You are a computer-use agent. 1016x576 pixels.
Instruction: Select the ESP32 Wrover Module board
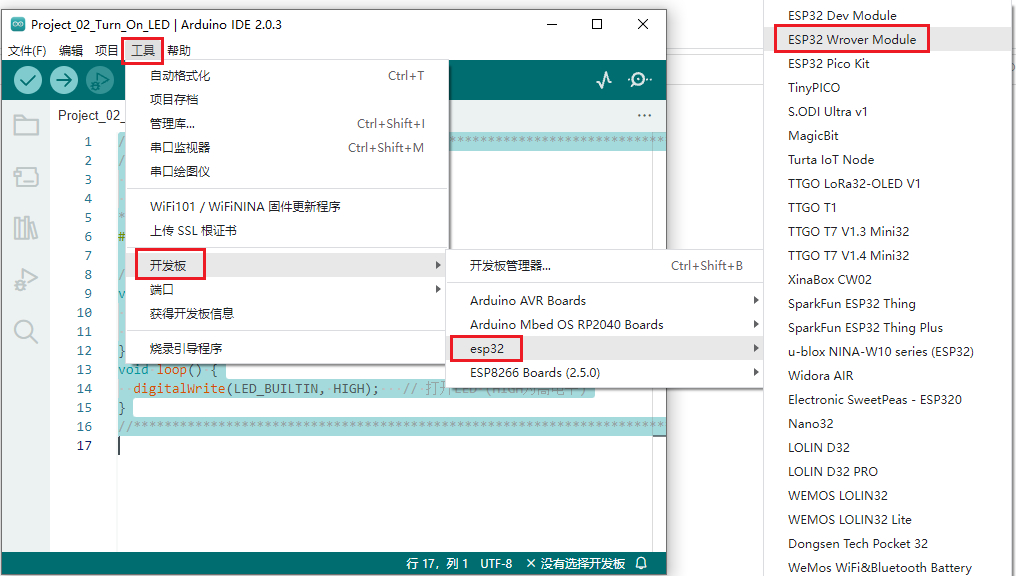[x=851, y=38]
